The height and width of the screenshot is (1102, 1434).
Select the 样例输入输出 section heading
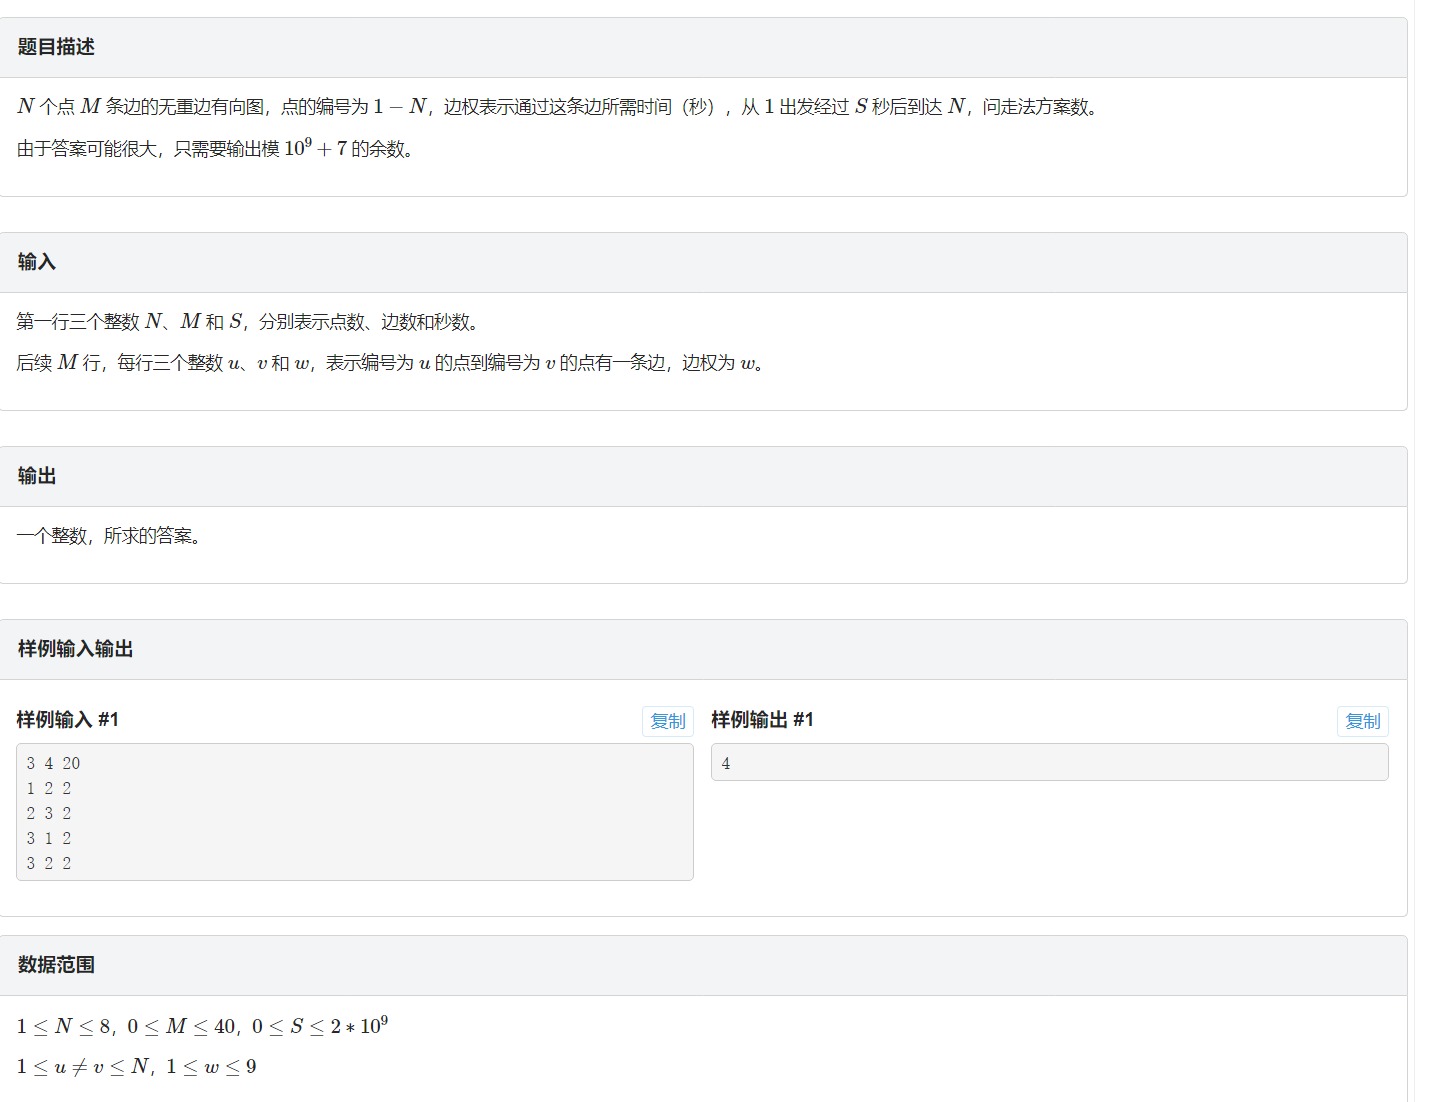point(76,649)
